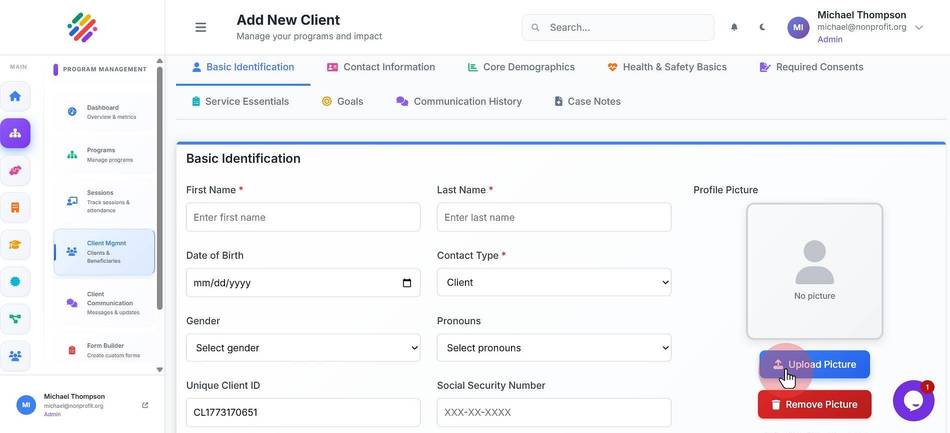Click the Client Communication chat icon

(x=72, y=303)
